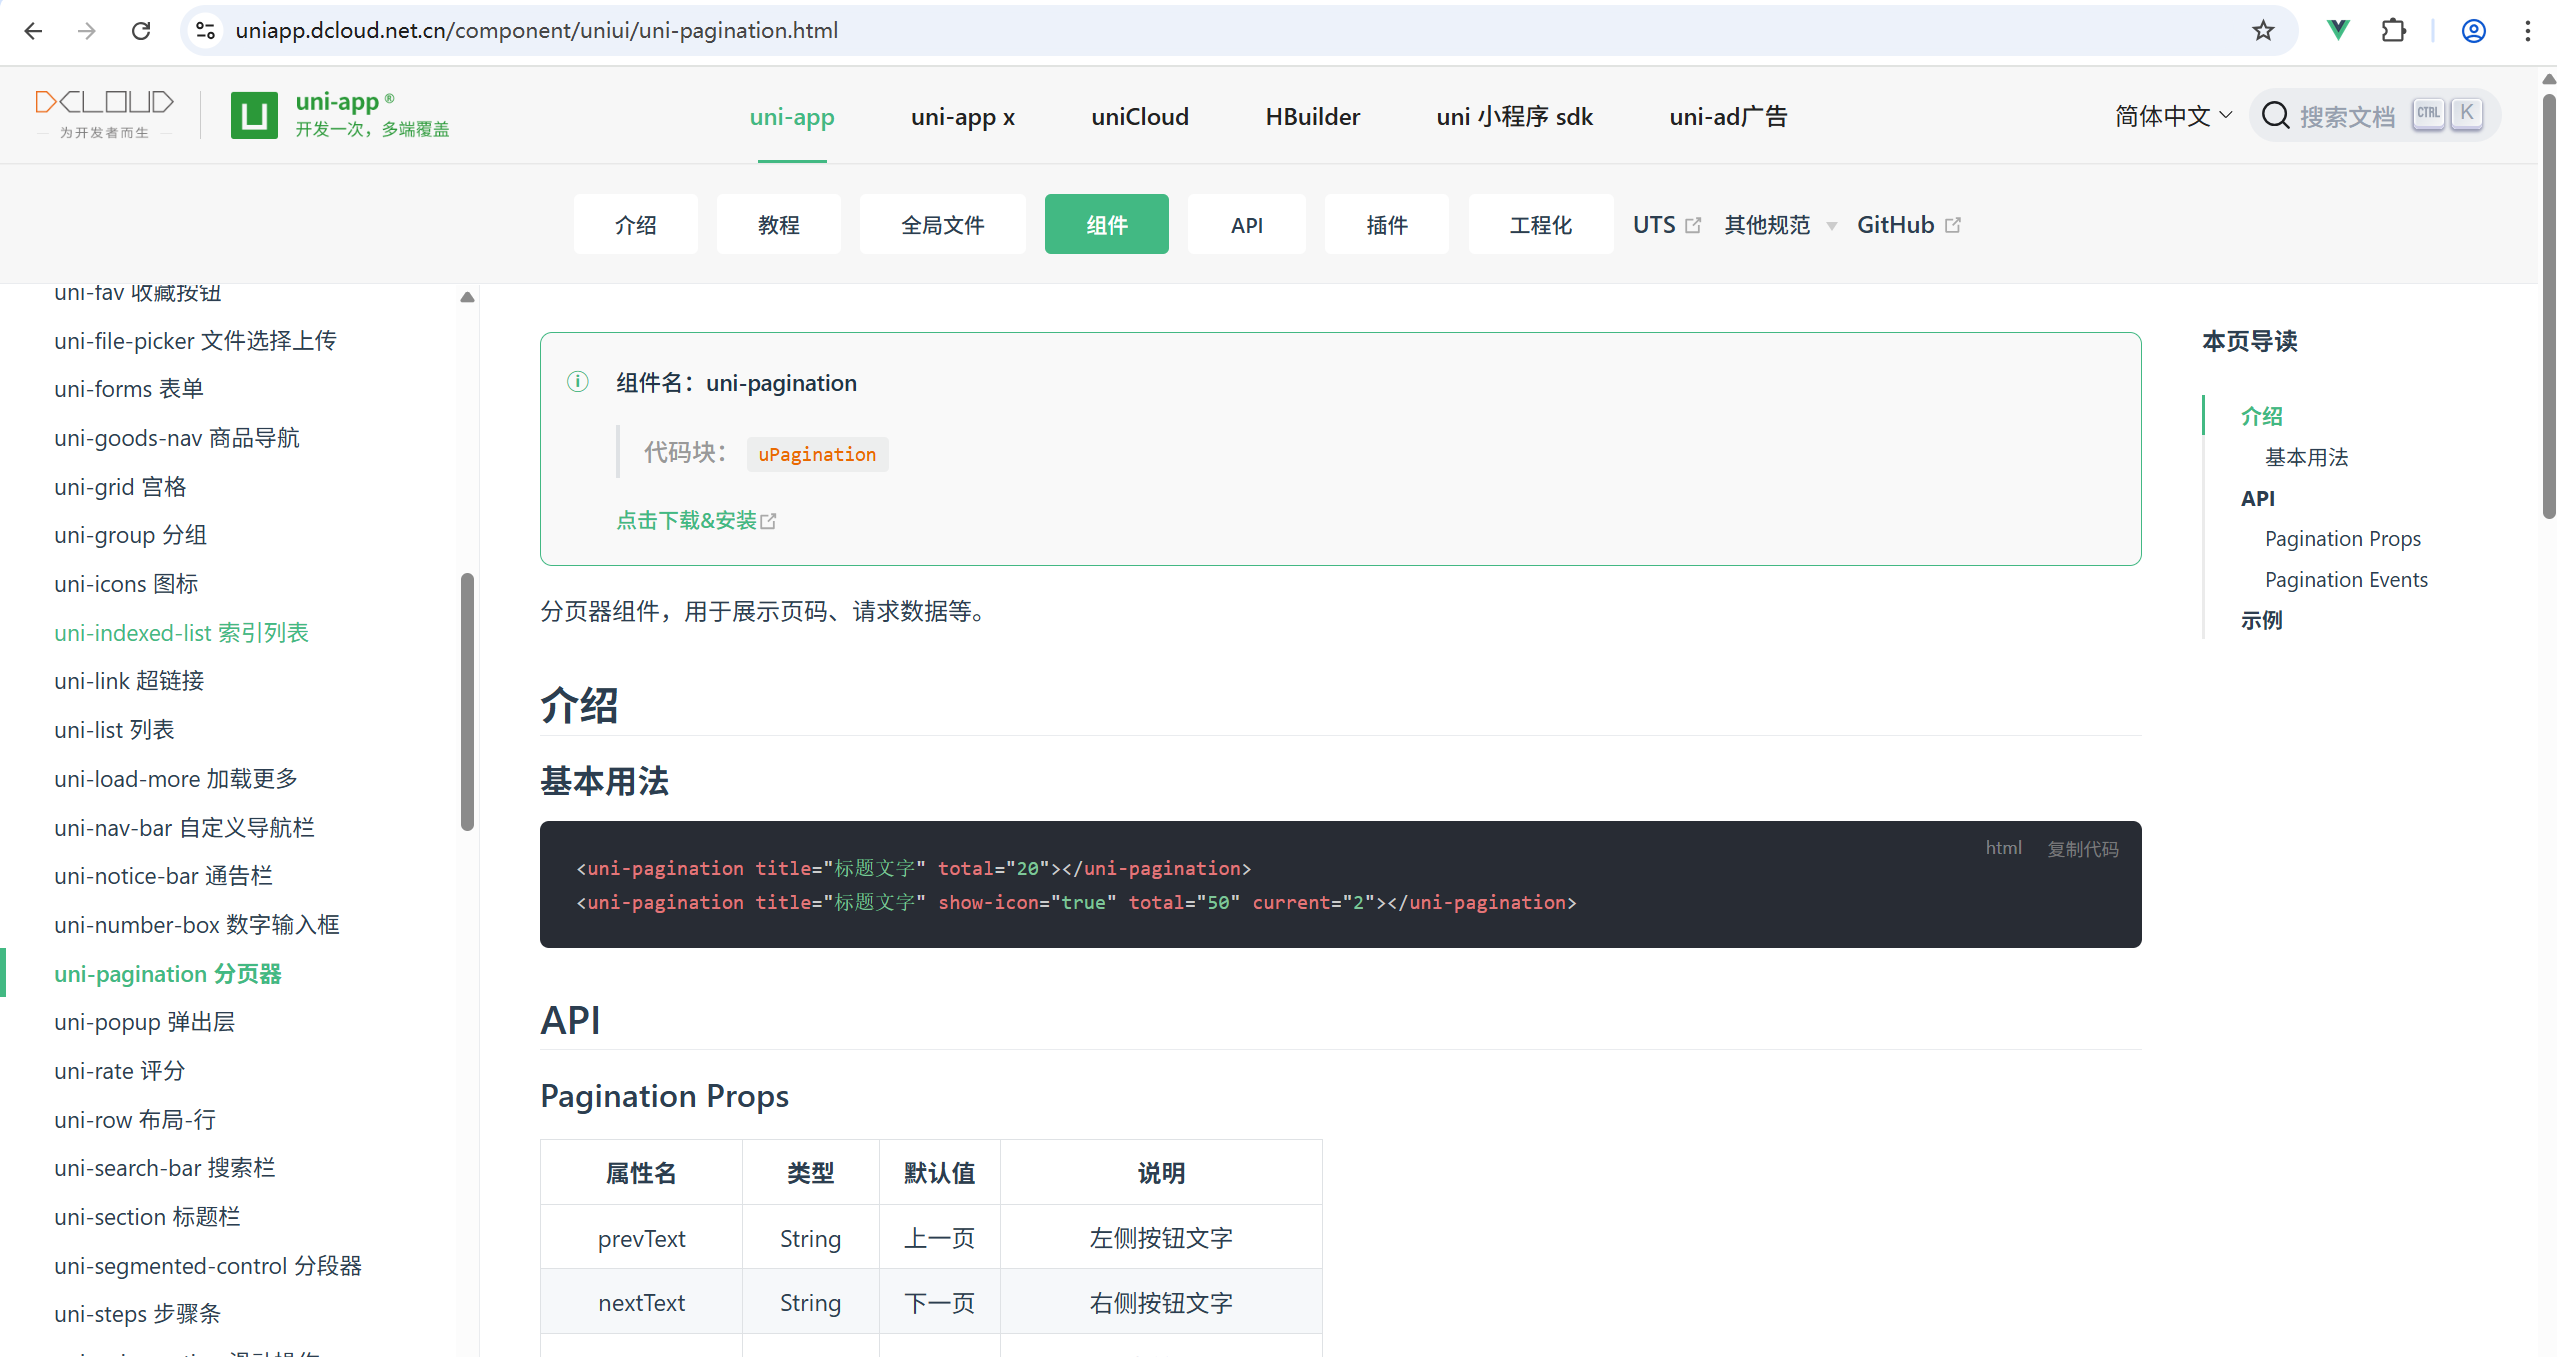Image resolution: width=2557 pixels, height=1357 pixels.
Task: Open the uni 小程序 sdk tab
Action: point(1515,116)
